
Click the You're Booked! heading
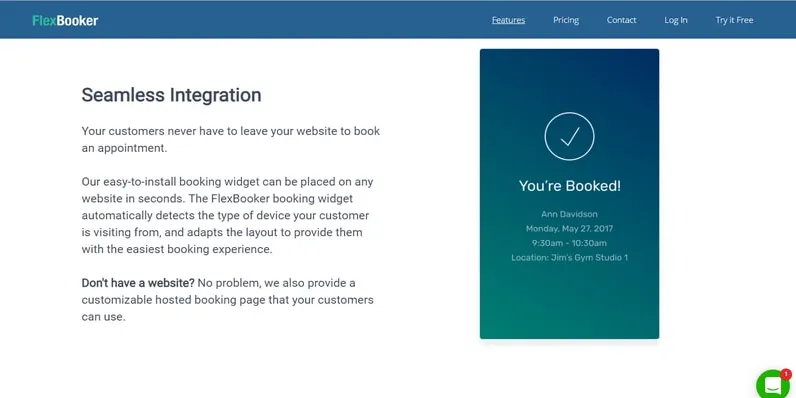pyautogui.click(x=570, y=186)
